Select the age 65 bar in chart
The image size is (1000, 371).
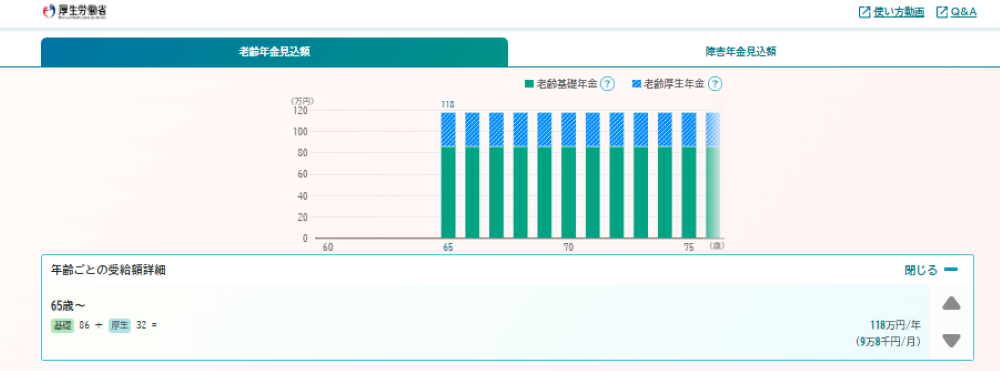click(448, 175)
